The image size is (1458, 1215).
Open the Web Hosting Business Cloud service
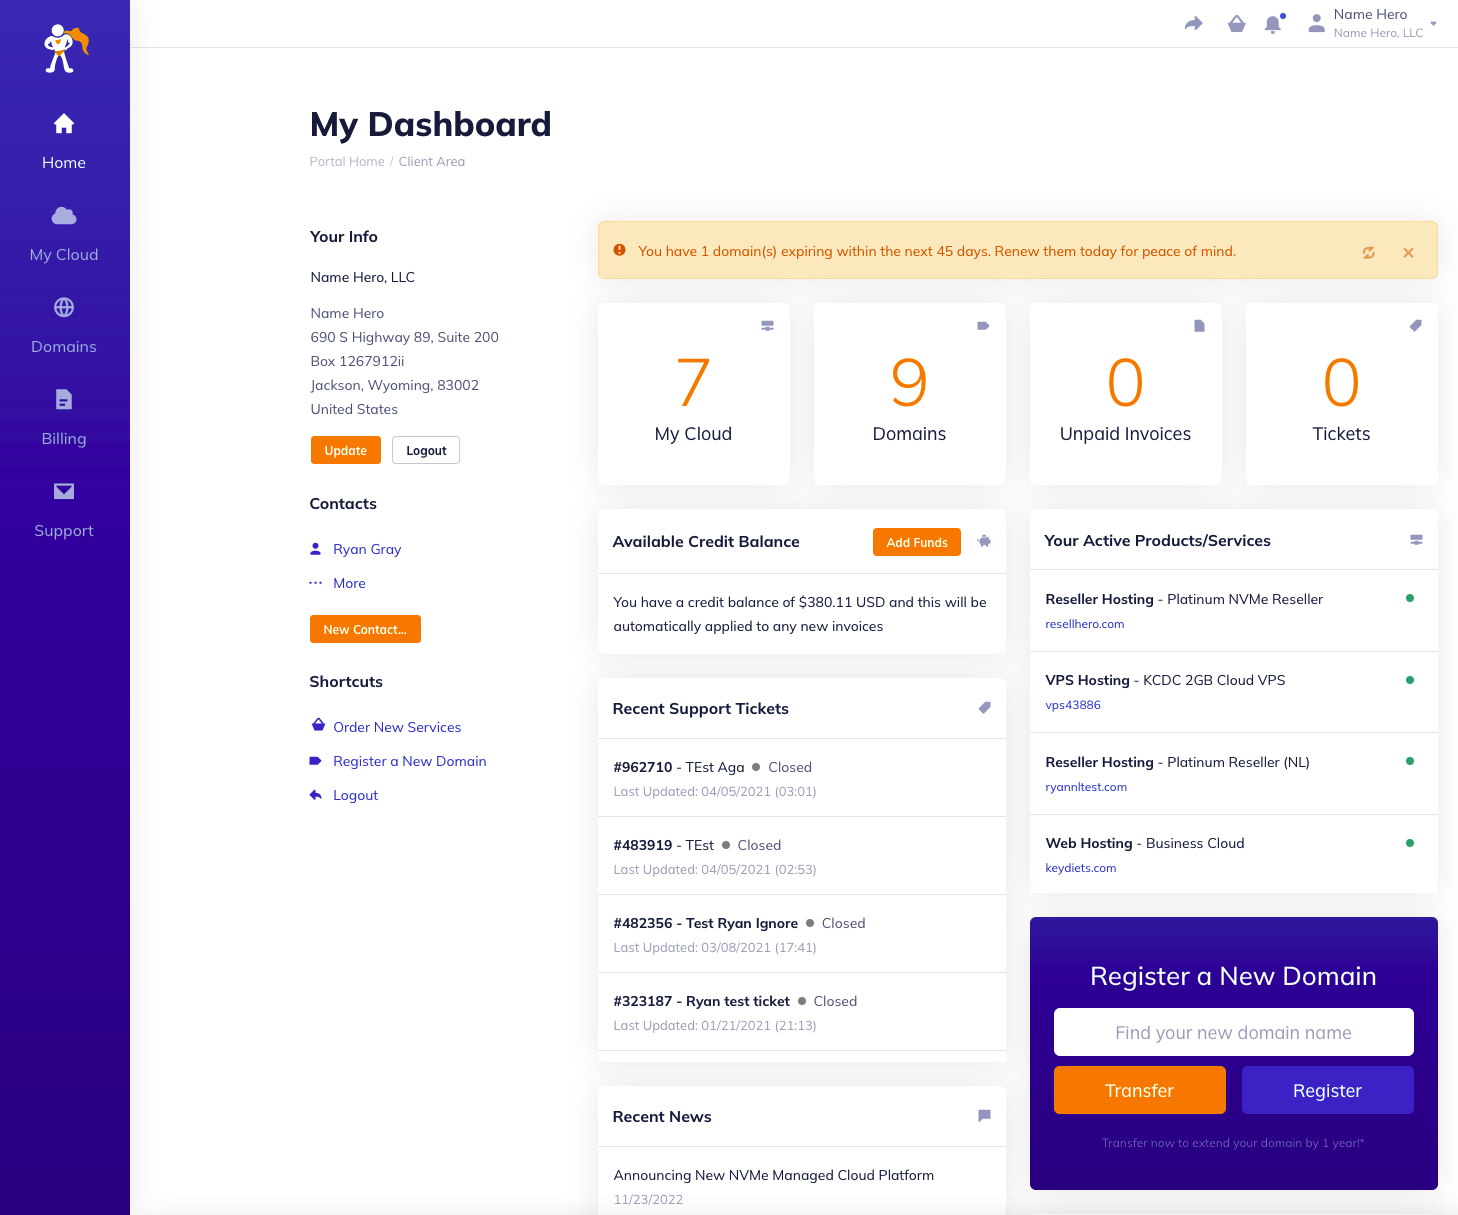tap(1234, 855)
